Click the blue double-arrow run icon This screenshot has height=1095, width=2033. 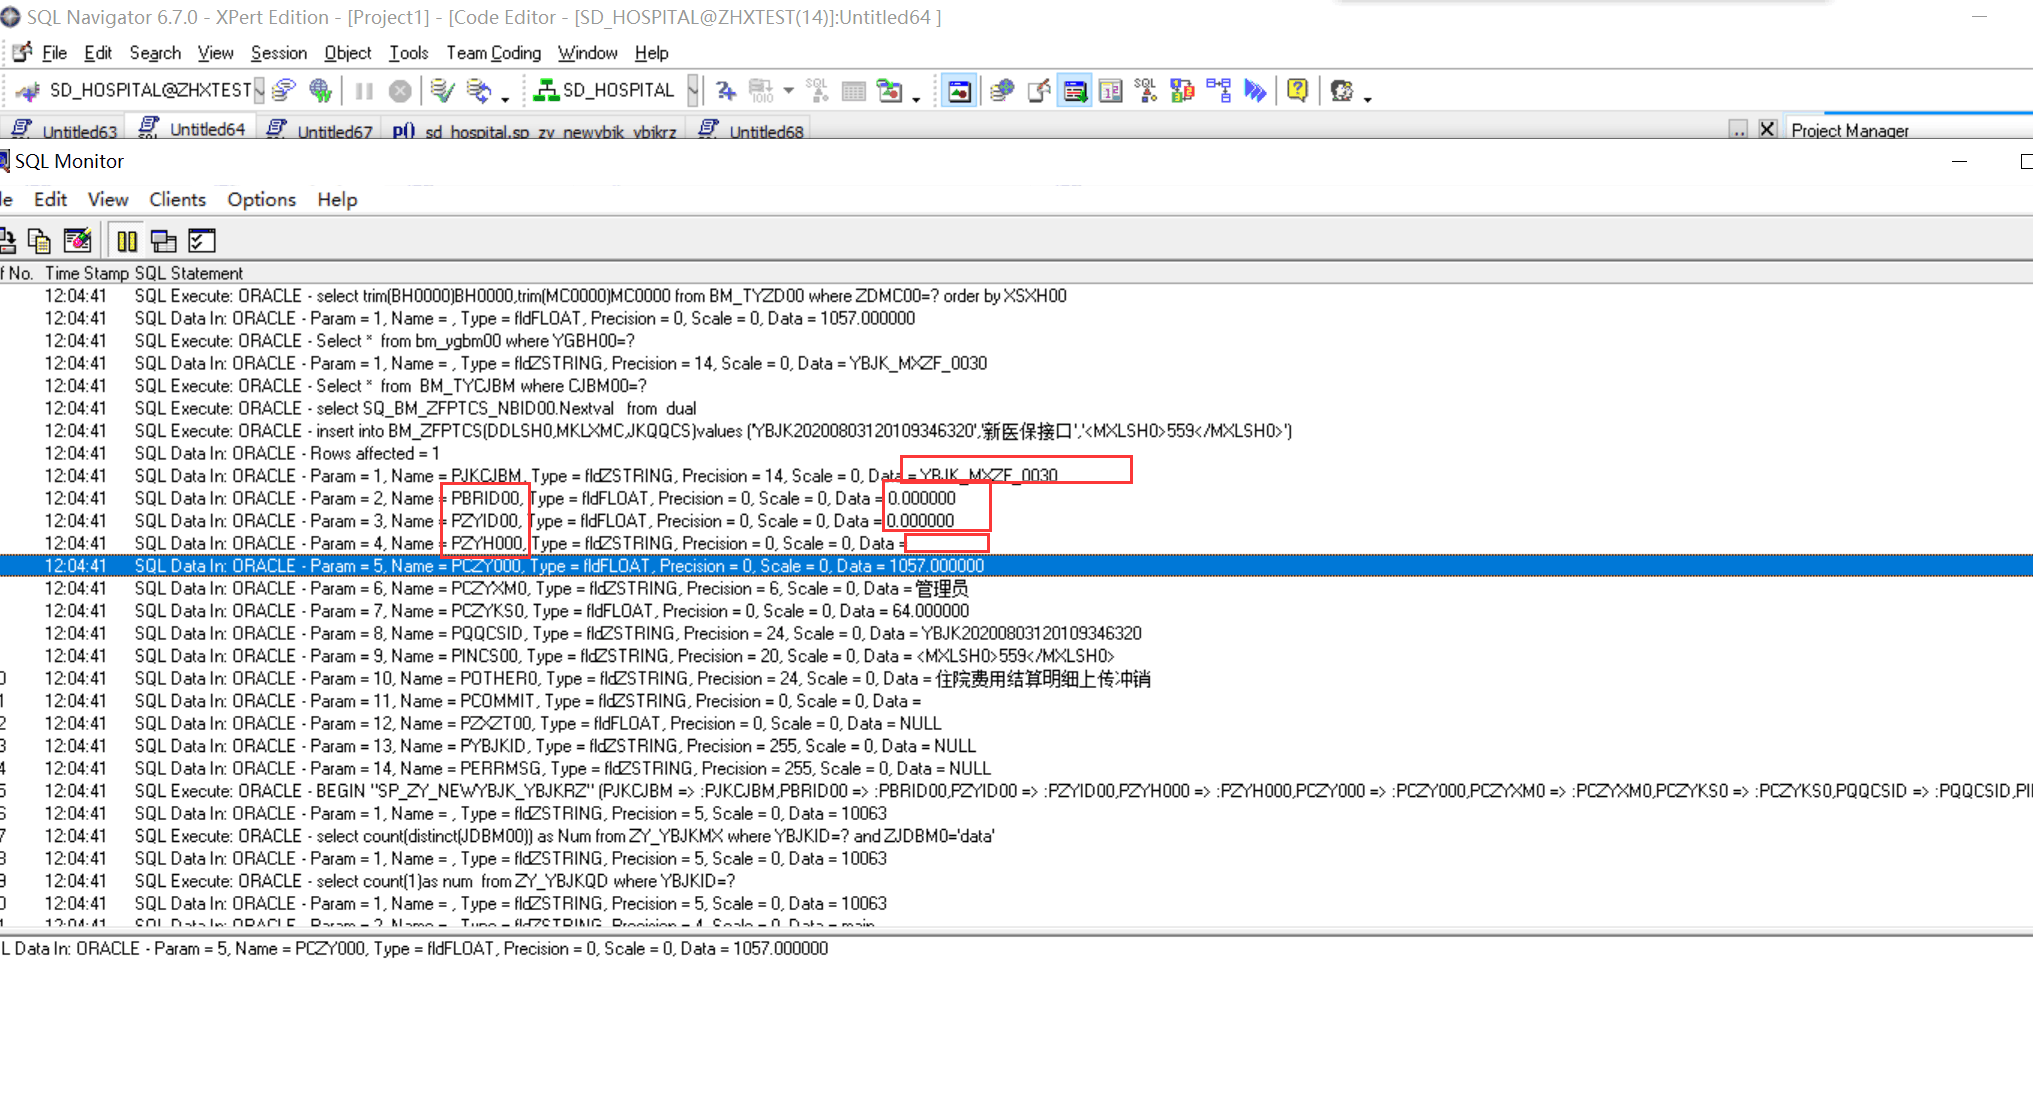click(1255, 91)
